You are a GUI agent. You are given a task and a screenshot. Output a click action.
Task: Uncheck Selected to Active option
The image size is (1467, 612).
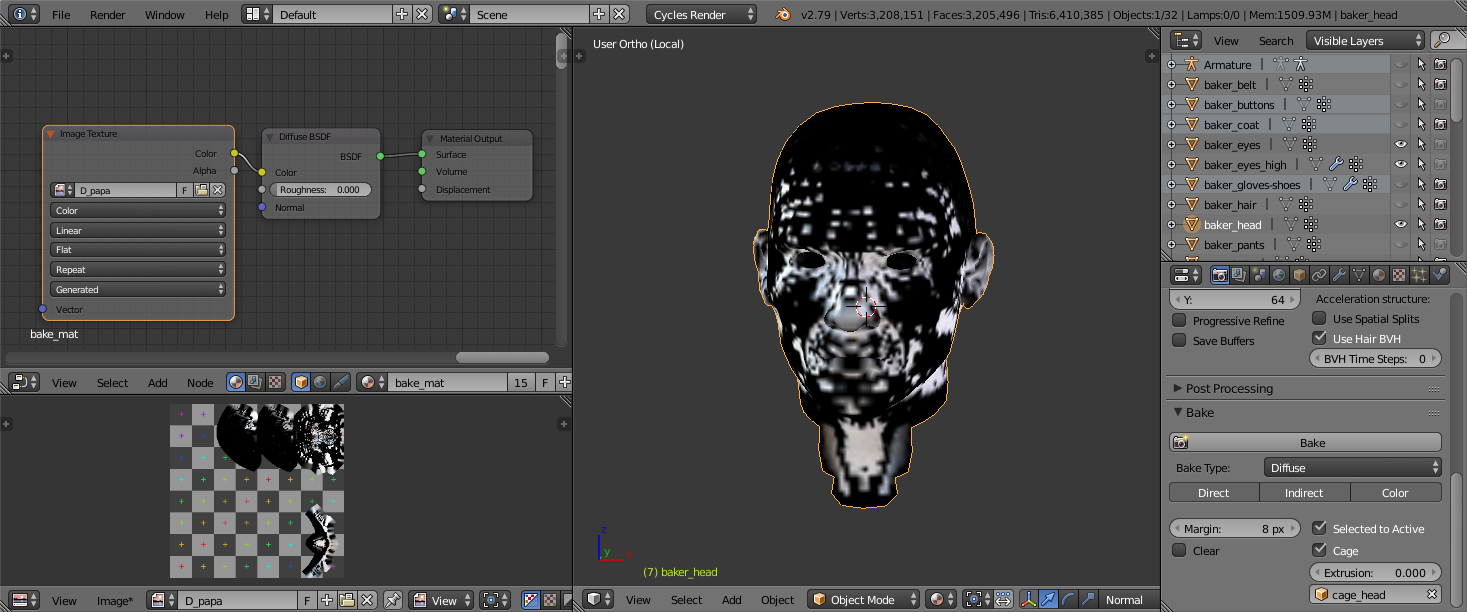point(1319,528)
